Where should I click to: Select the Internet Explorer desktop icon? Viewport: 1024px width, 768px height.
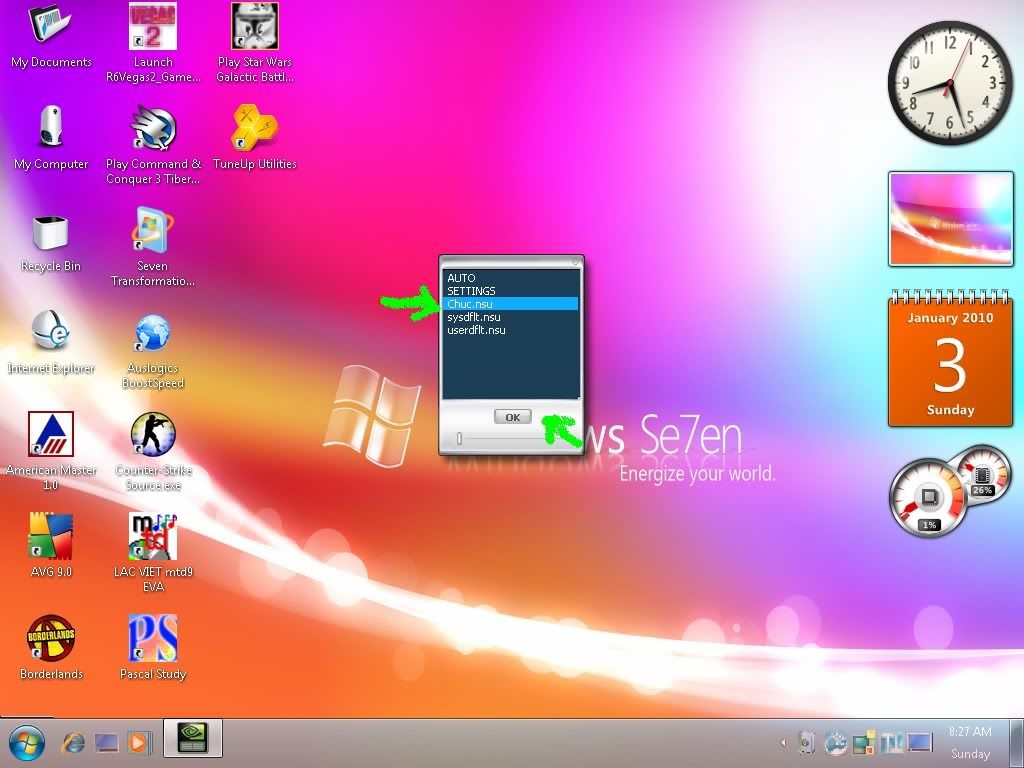pyautogui.click(x=51, y=342)
